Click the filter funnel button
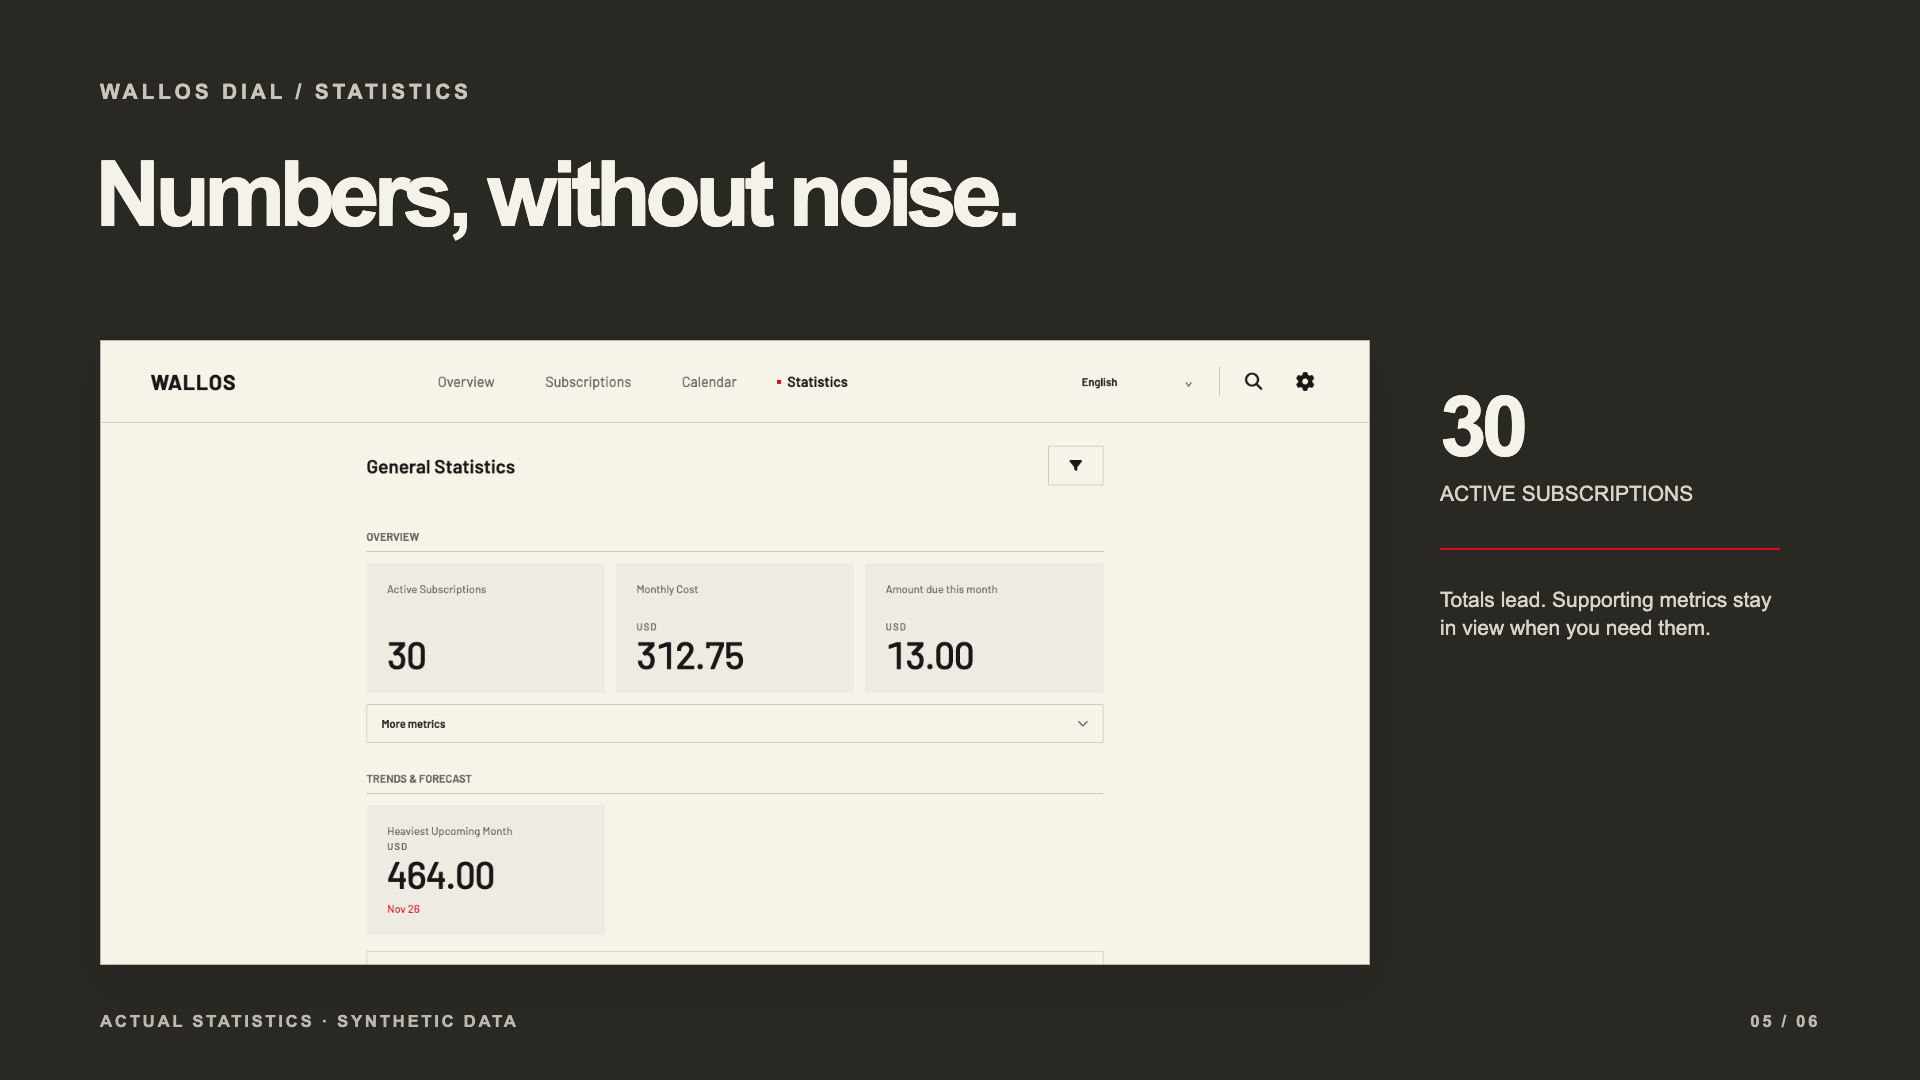 click(1075, 465)
